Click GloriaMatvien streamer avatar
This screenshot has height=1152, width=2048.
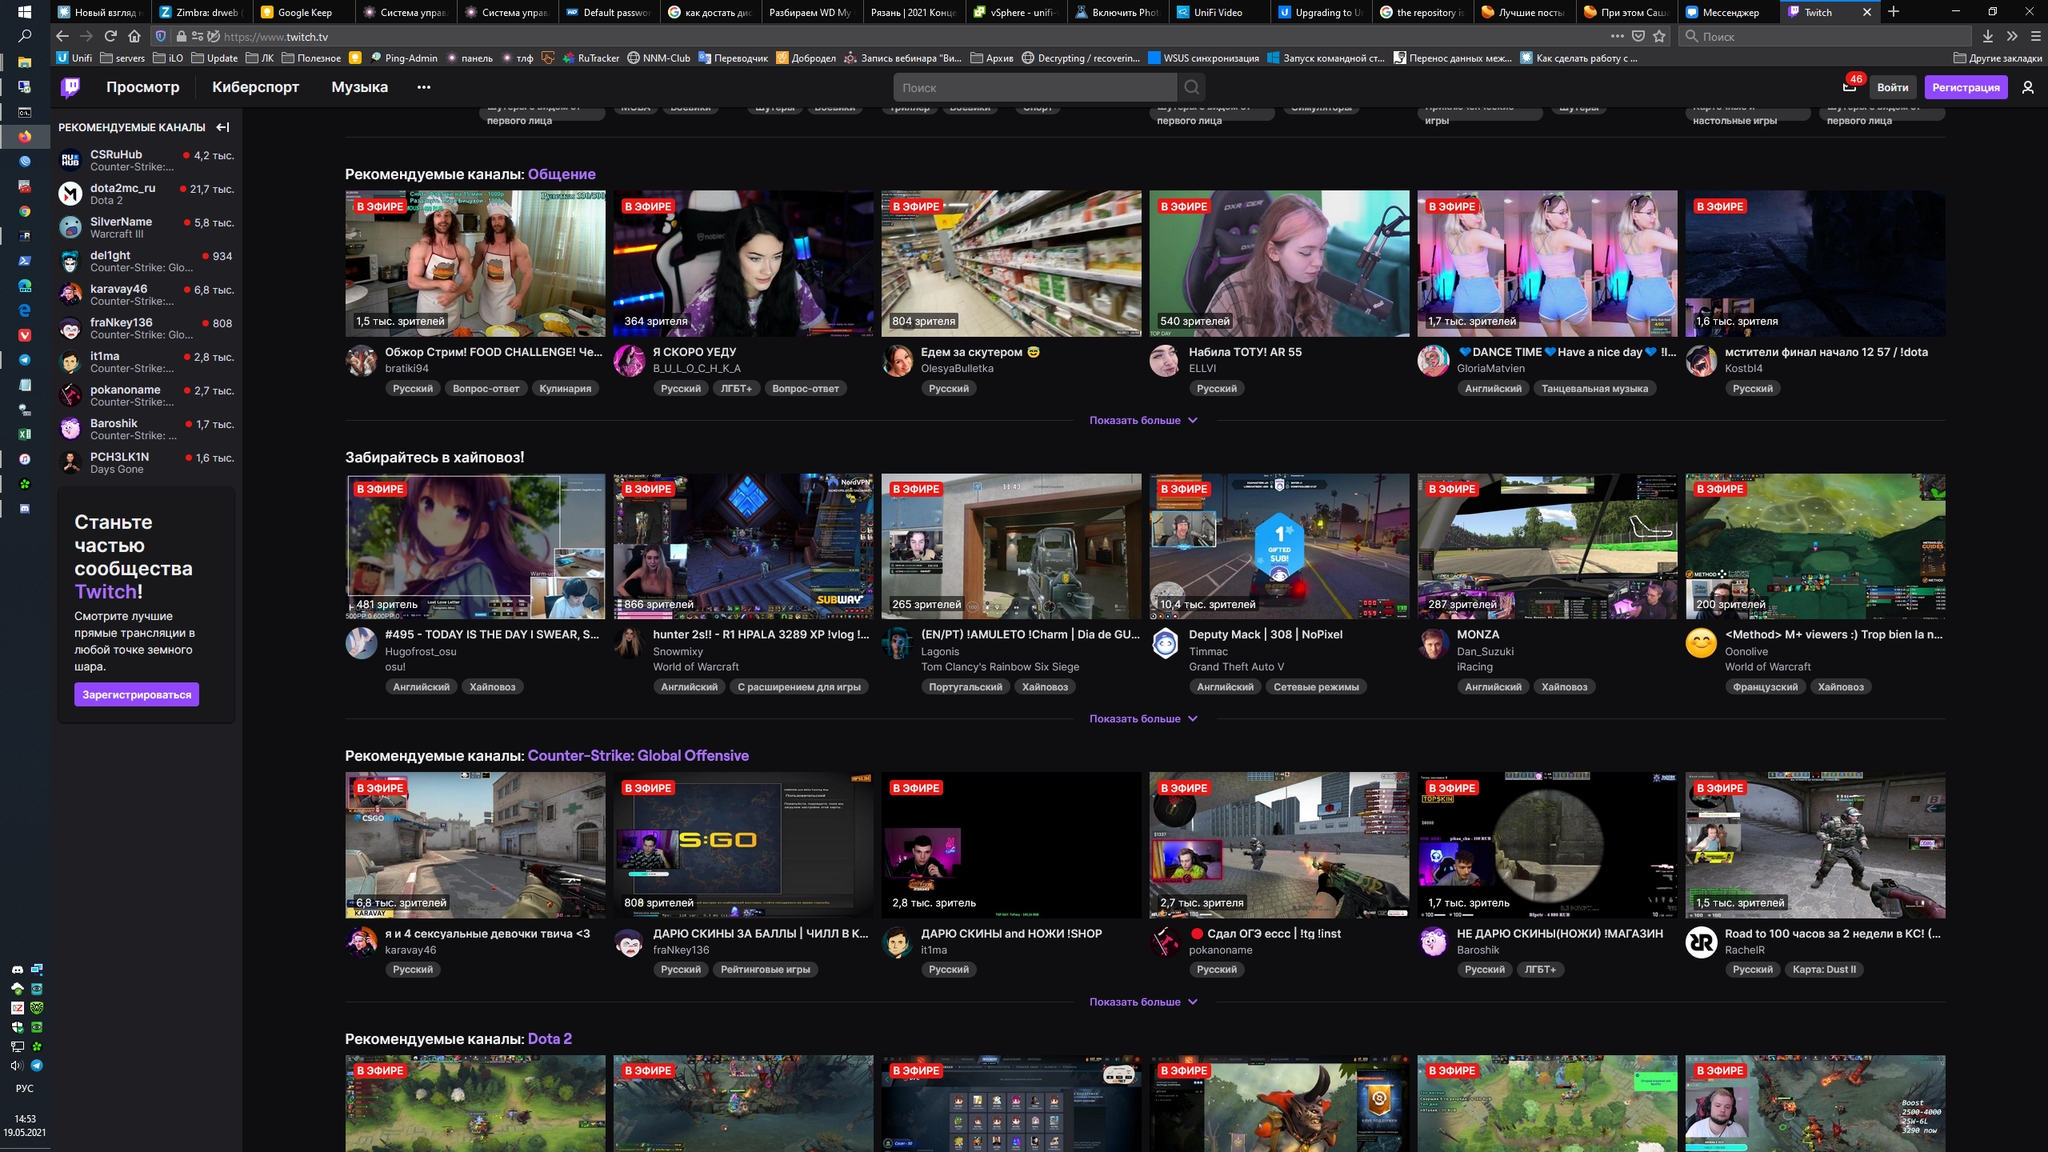(x=1433, y=361)
